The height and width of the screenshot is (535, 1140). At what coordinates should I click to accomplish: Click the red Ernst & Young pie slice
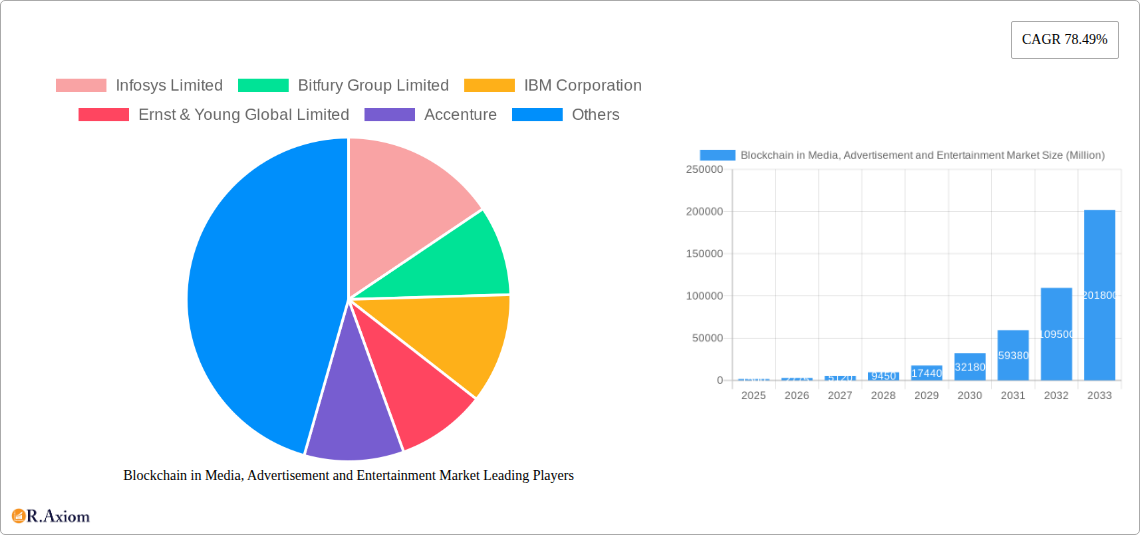click(x=420, y=400)
